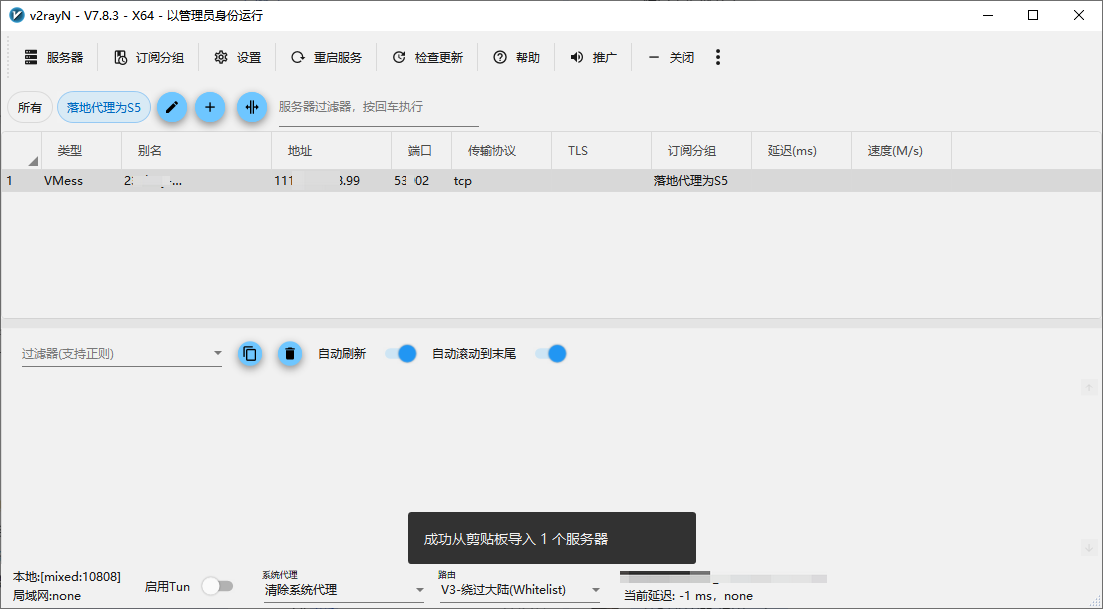
Task: Open the 路由 routing dropdown
Action: pos(520,590)
